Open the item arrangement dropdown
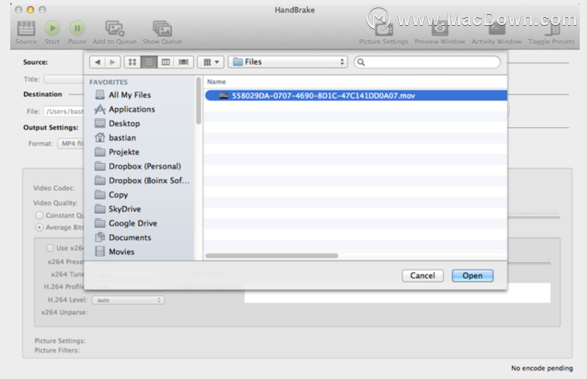This screenshot has width=587, height=379. (211, 62)
